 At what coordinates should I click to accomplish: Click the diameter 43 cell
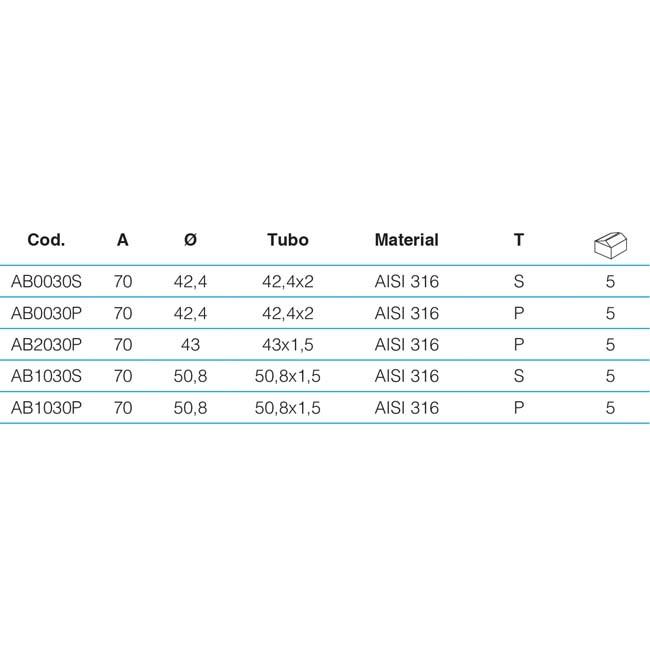click(x=190, y=345)
